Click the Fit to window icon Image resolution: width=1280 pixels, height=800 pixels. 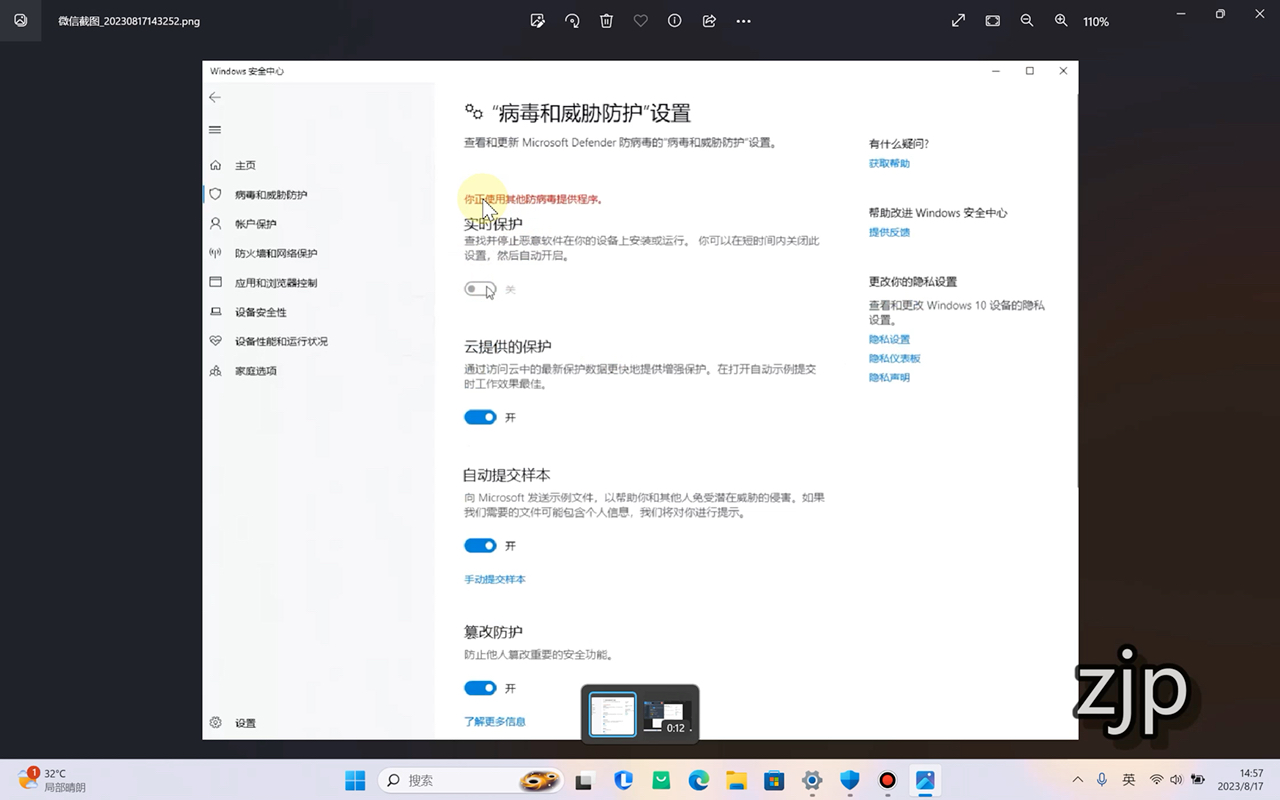tap(992, 20)
